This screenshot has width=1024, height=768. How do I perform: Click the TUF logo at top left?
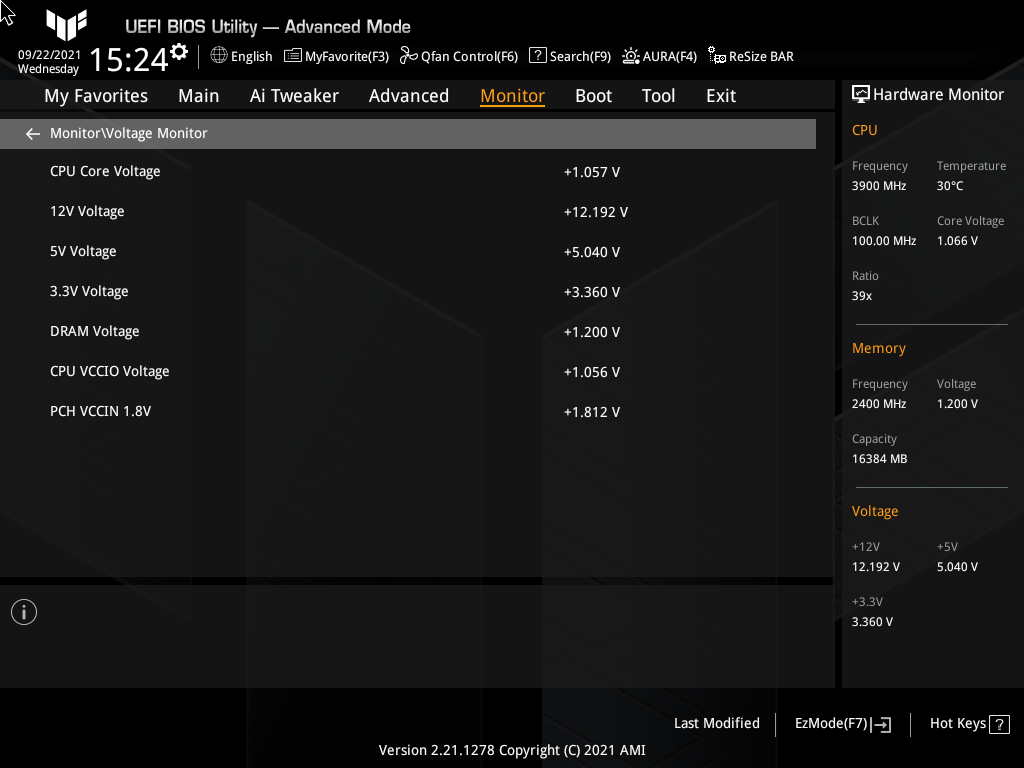pyautogui.click(x=67, y=25)
